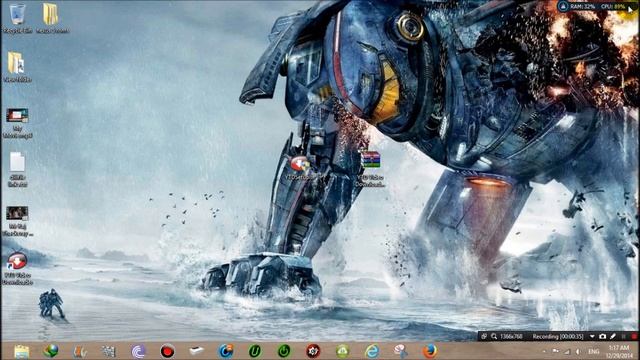Screen dimensions: 640x360
Task: Open the volume speaker tray icon
Action: [578, 351]
